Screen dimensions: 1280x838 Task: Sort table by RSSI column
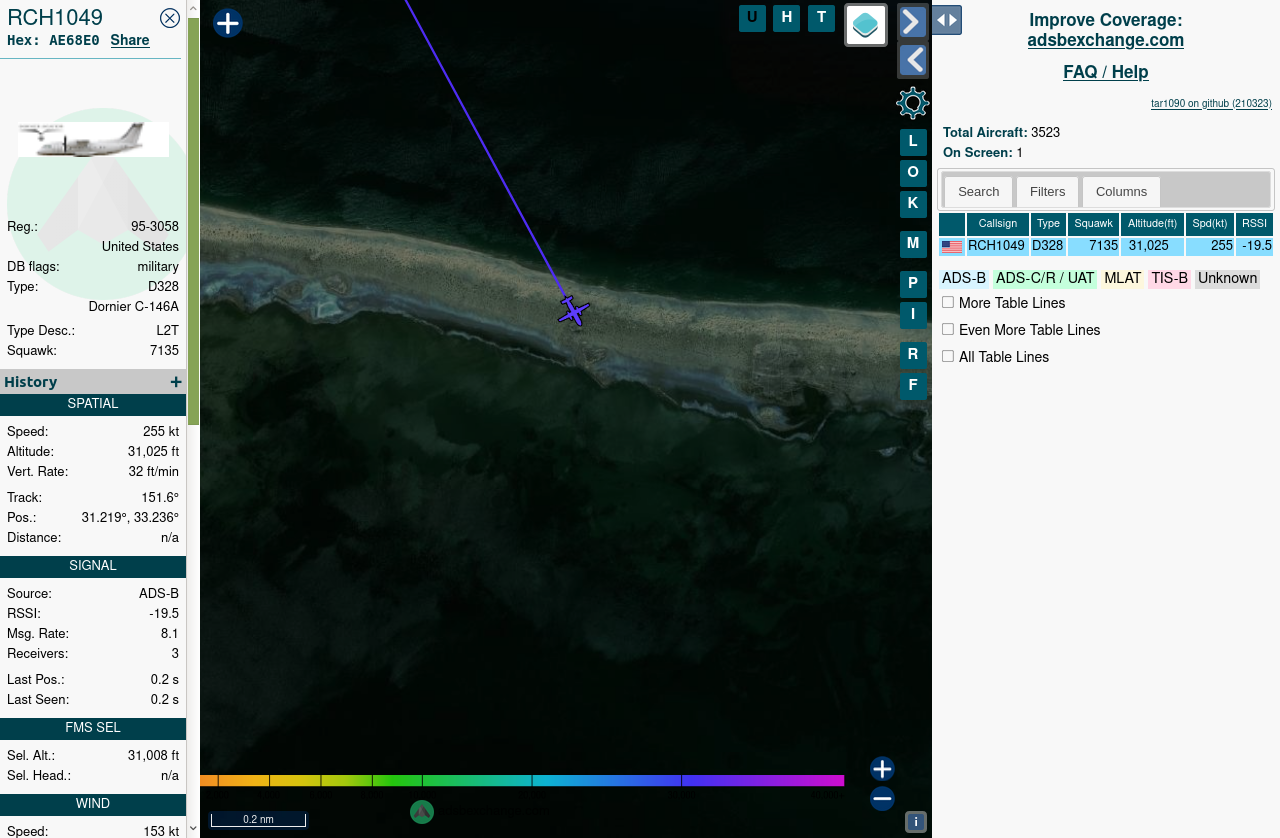(1254, 224)
